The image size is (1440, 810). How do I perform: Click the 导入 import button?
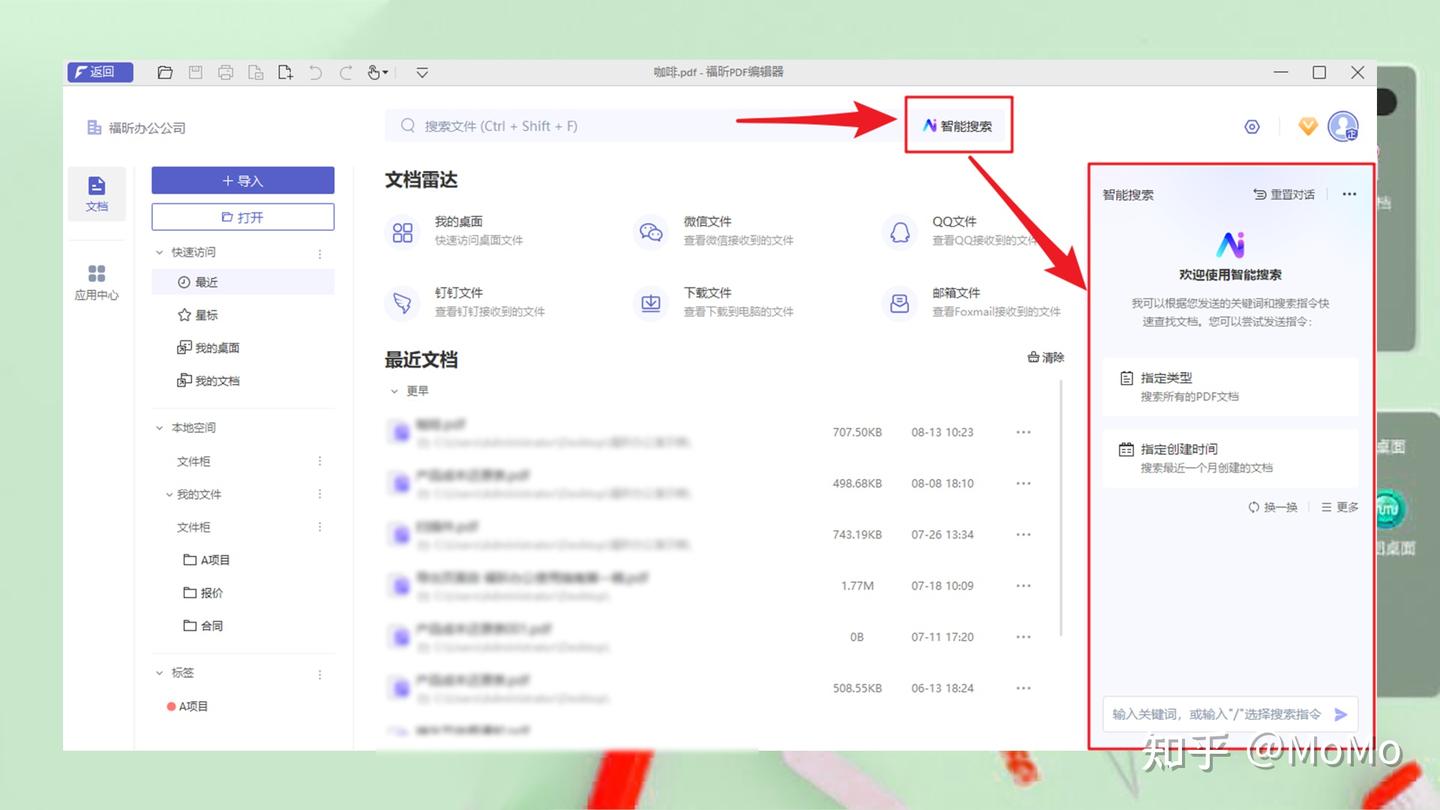243,180
